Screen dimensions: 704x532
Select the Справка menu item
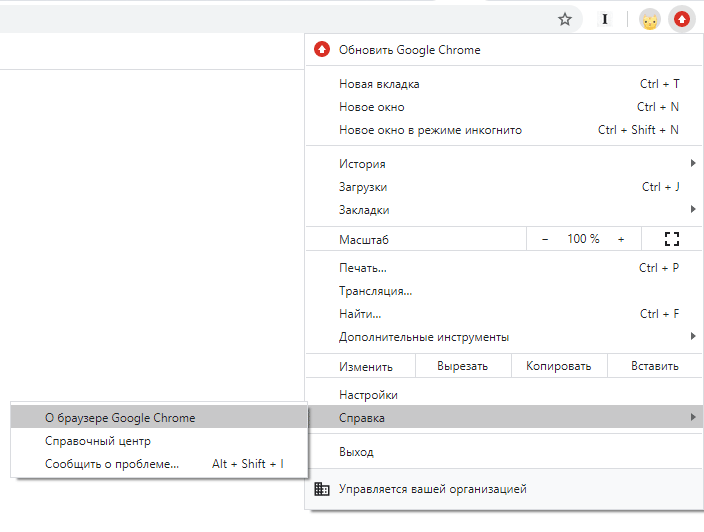[504, 418]
